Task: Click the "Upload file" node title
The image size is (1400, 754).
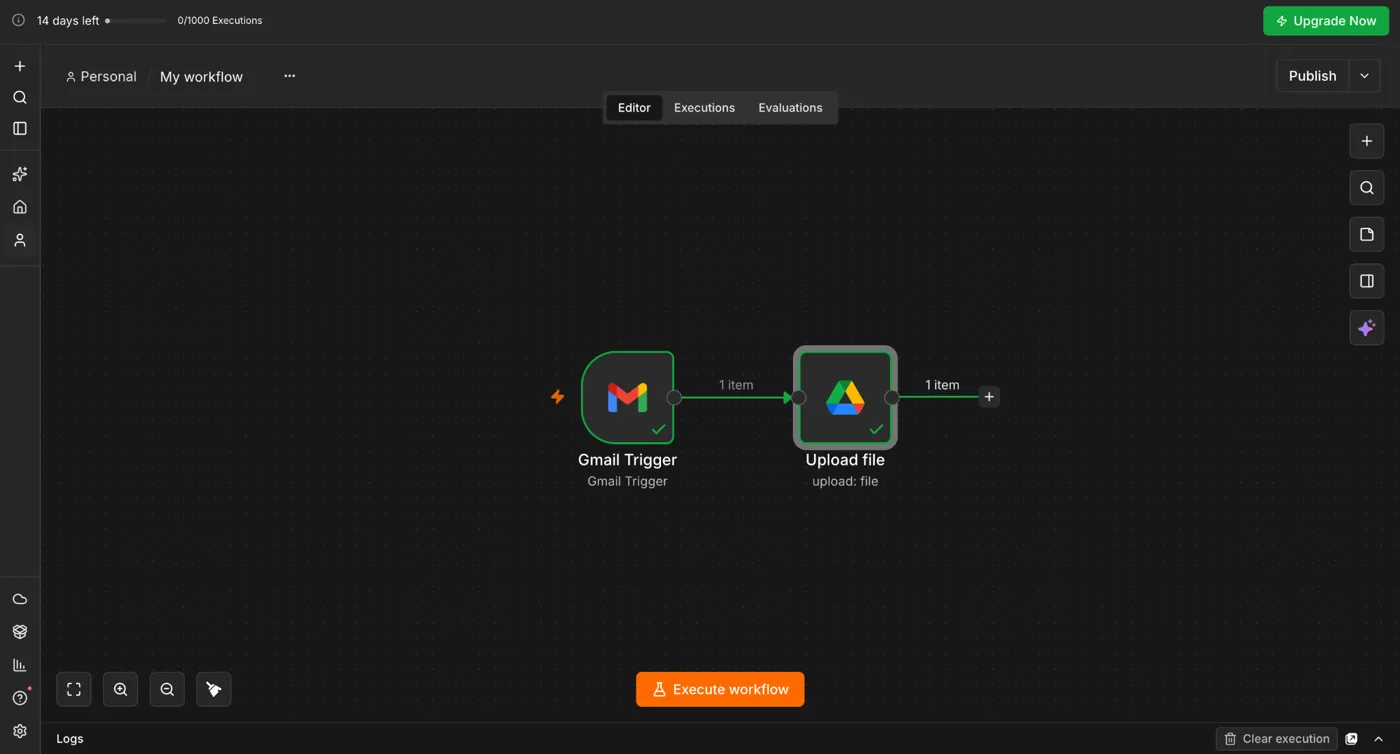Action: (x=845, y=460)
